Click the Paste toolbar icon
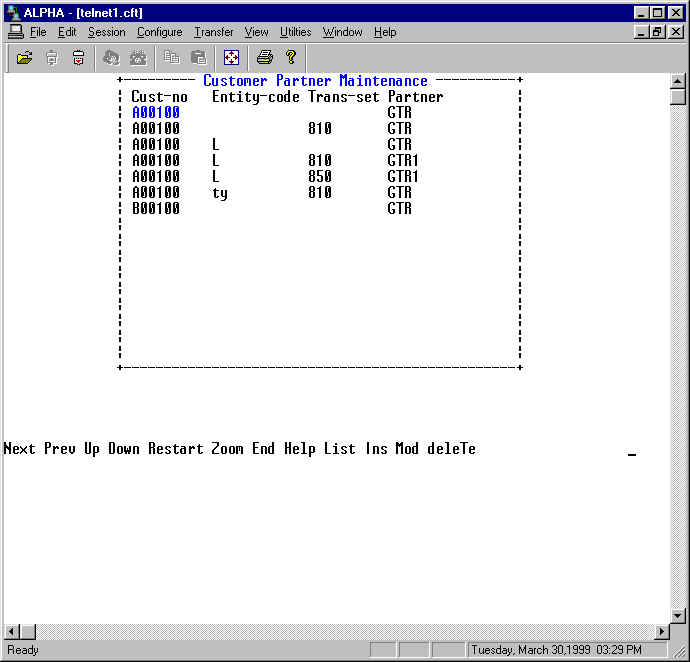The width and height of the screenshot is (690, 662). pos(198,58)
